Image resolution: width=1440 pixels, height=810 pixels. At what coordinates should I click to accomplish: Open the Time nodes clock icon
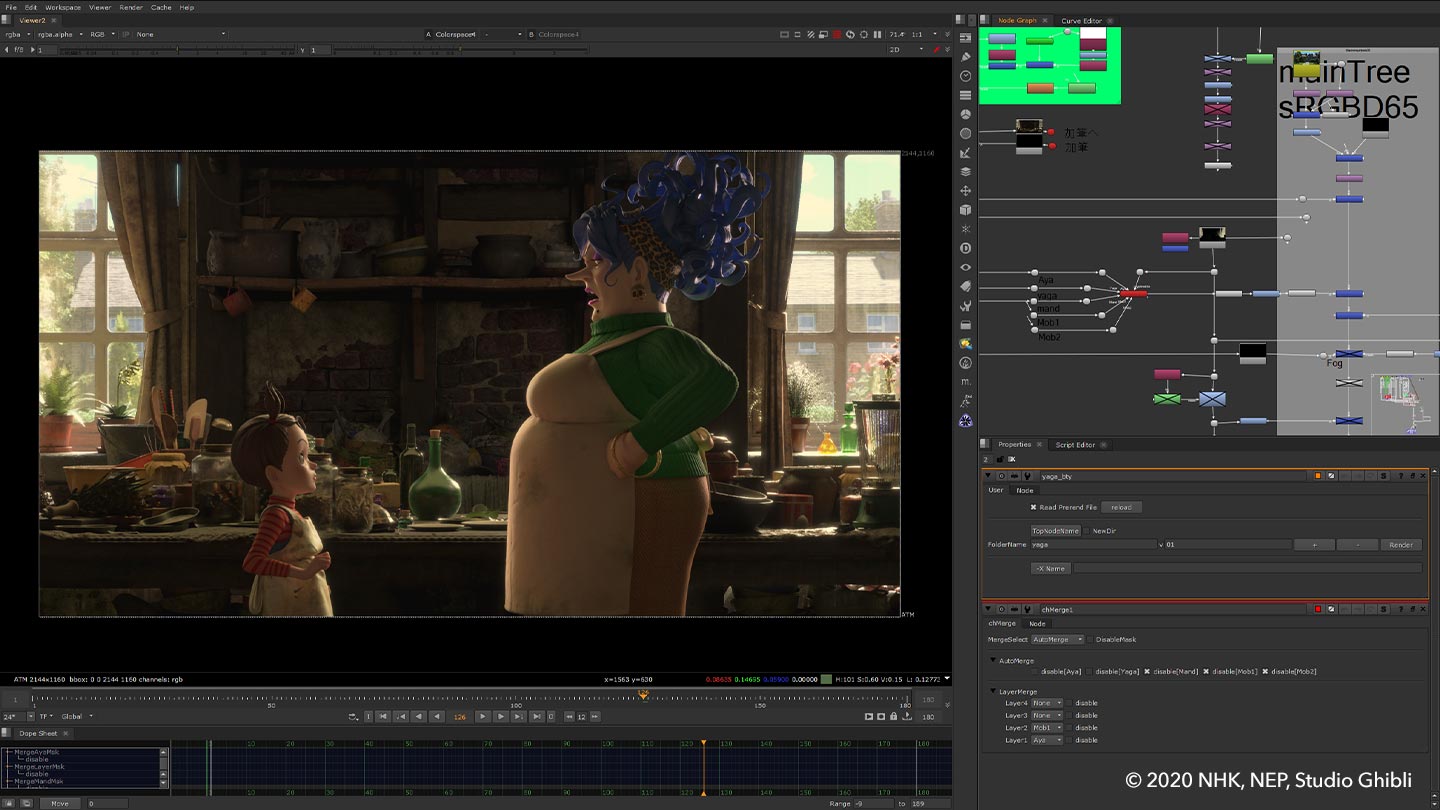(965, 76)
